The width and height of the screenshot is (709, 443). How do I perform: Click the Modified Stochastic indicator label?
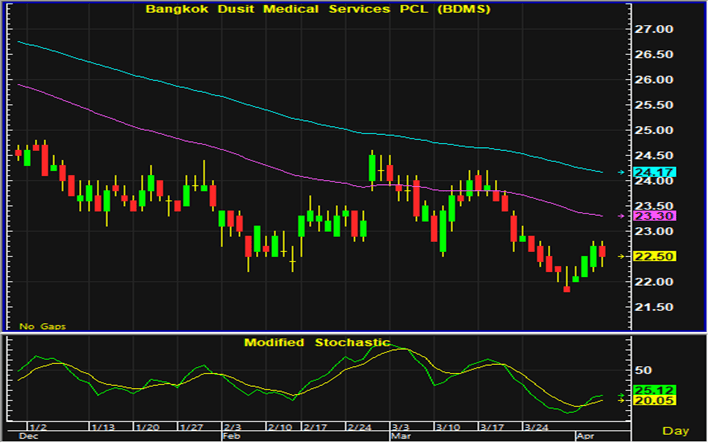tap(317, 342)
